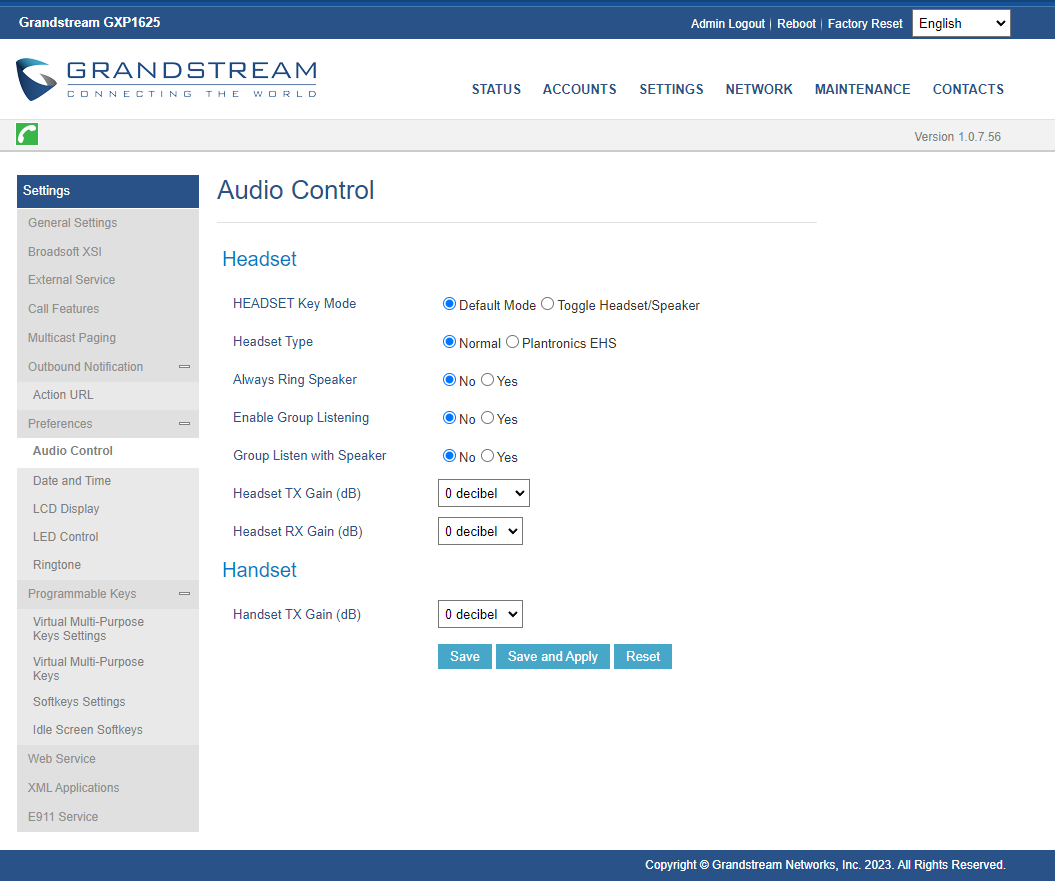Viewport: 1055px width, 889px height.
Task: Open the Headset RX Gain dropdown
Action: coord(480,531)
